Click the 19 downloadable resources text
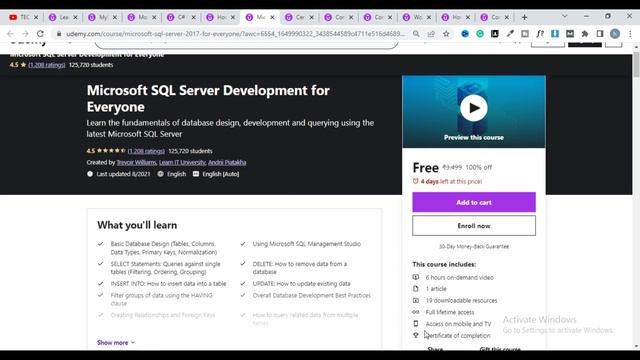The image size is (640, 360). (461, 300)
